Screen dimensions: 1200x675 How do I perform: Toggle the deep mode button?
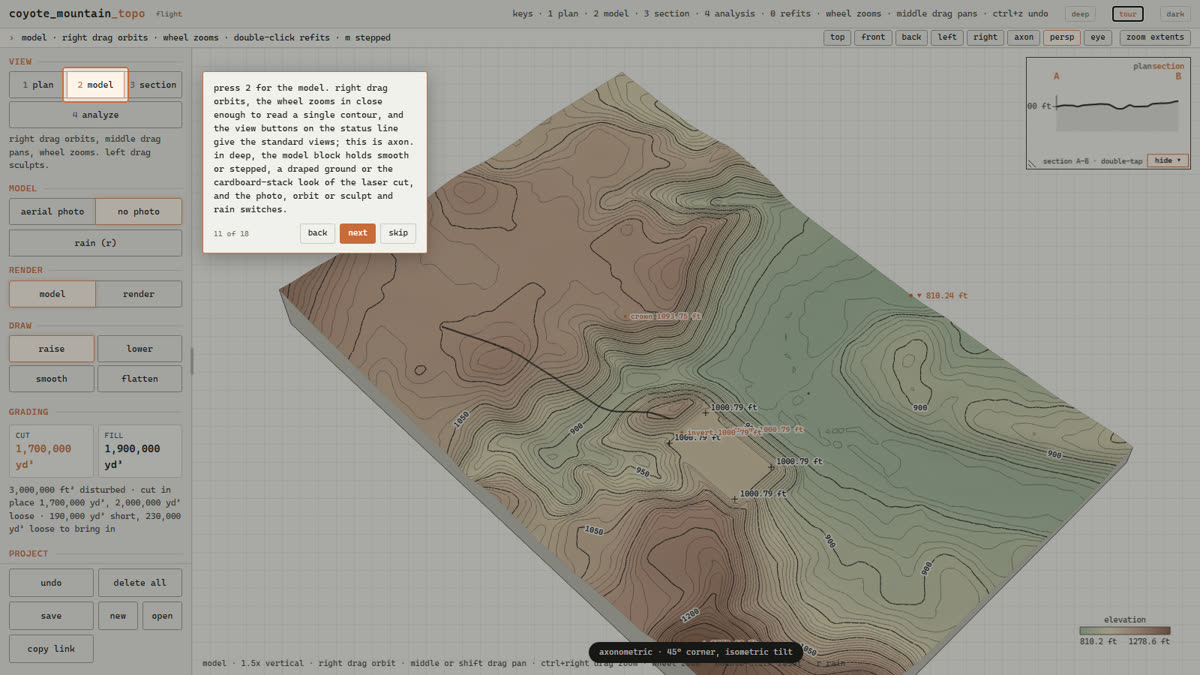click(x=1080, y=14)
